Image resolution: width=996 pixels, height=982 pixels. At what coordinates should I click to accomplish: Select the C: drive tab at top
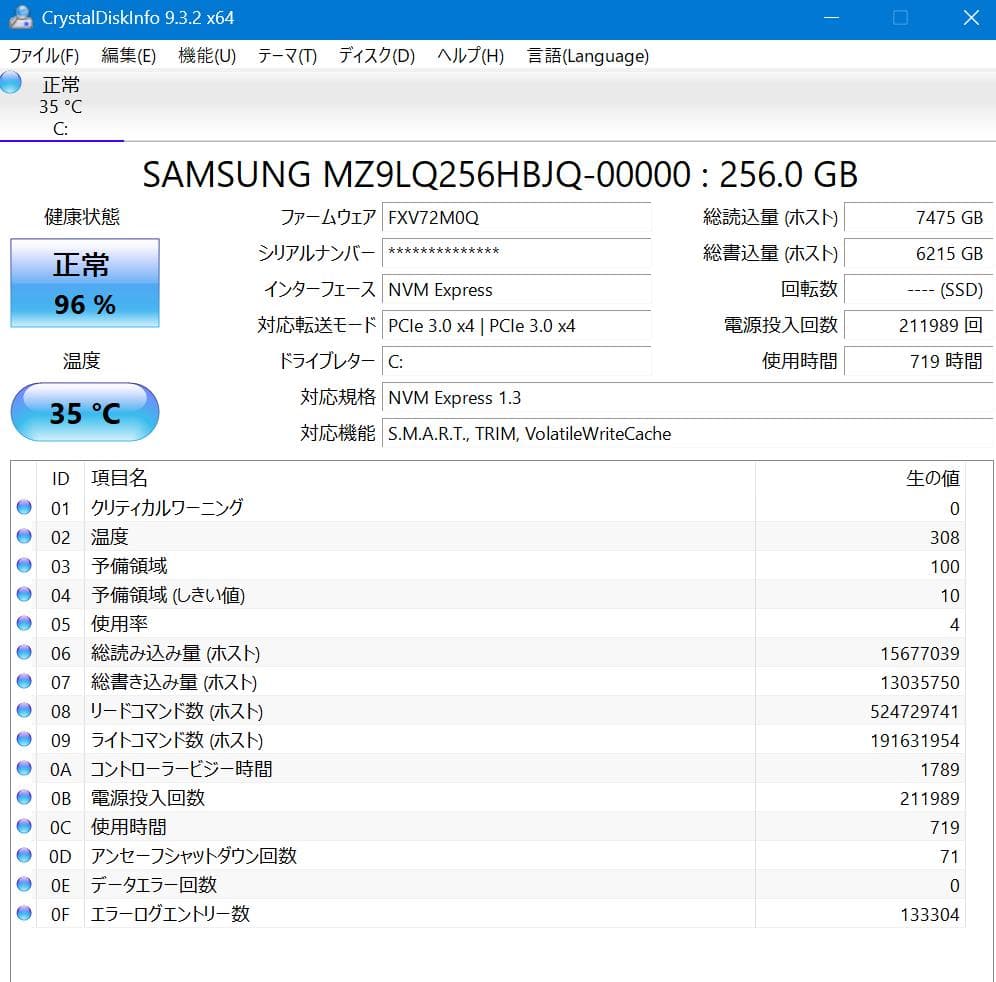coord(61,106)
